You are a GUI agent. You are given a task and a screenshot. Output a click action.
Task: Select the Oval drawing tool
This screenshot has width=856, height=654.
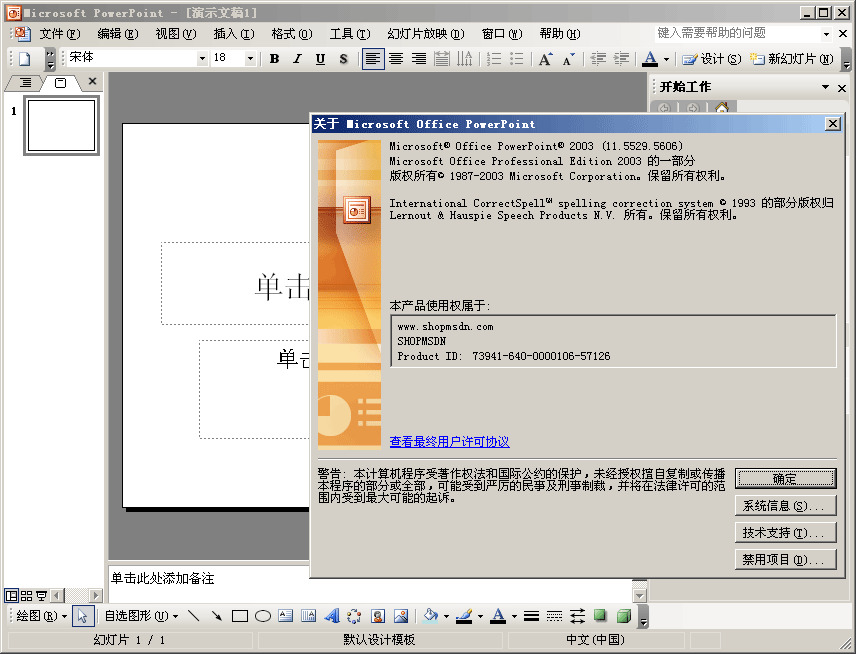point(263,616)
